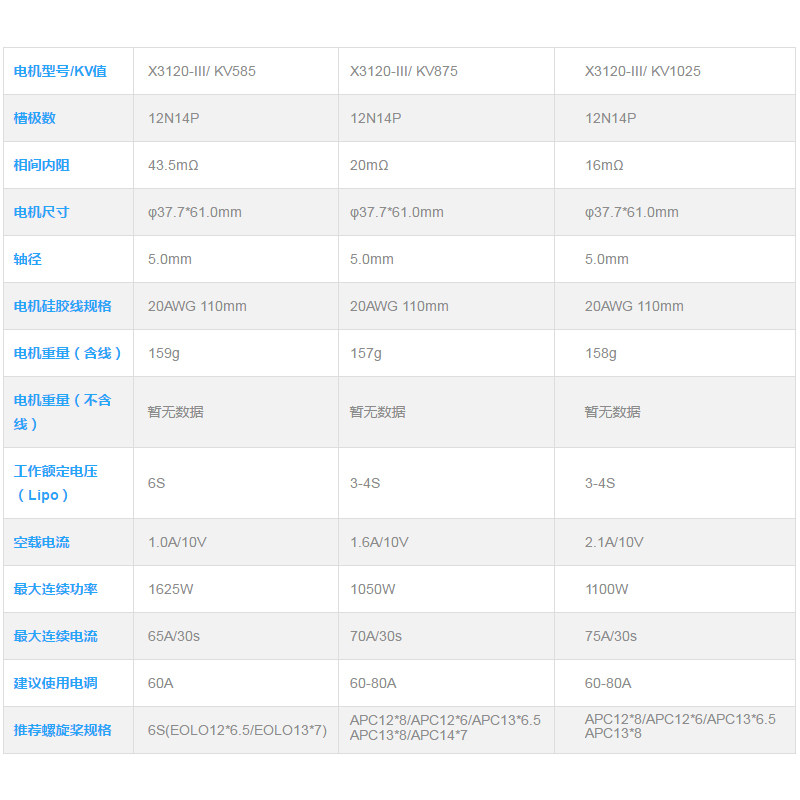Click the 60A recommended ESC value
This screenshot has height=800, width=800.
[x=160, y=683]
